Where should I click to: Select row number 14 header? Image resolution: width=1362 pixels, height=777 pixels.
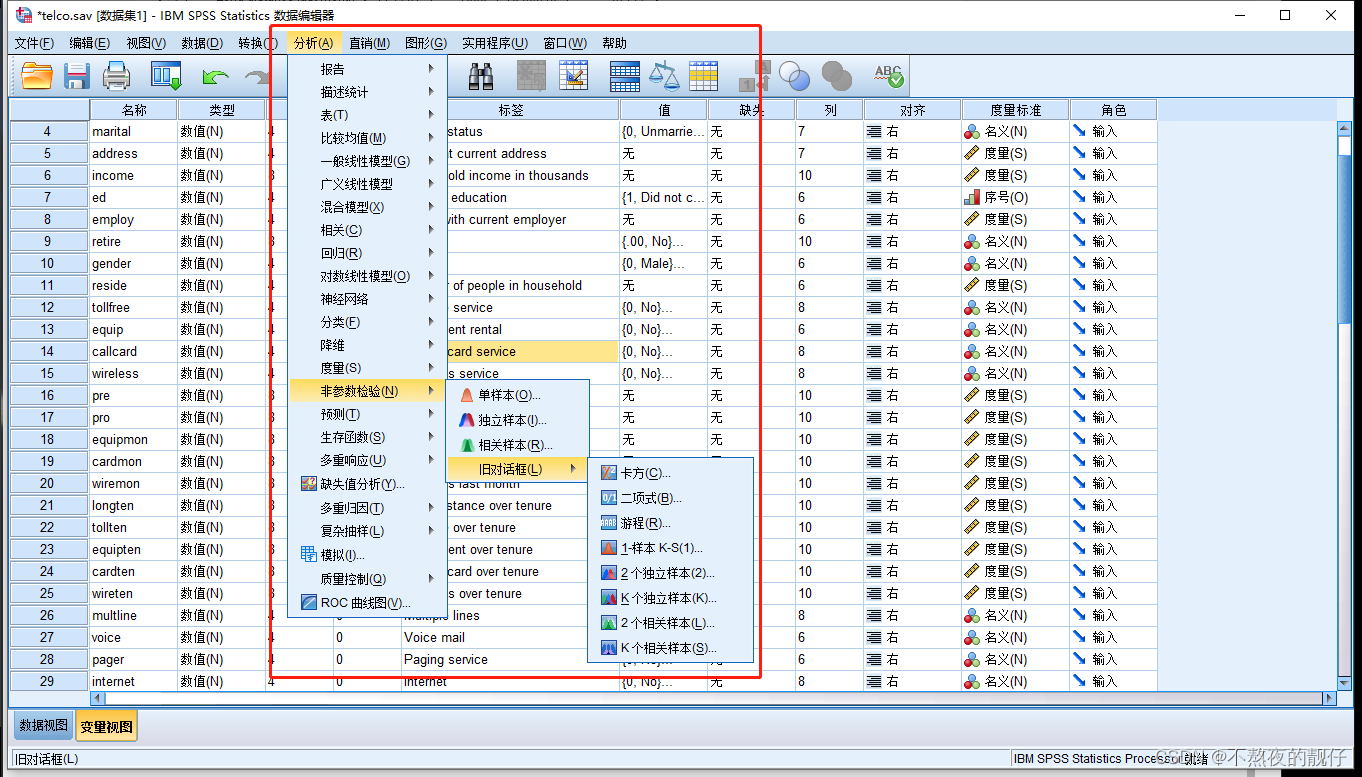[x=49, y=351]
